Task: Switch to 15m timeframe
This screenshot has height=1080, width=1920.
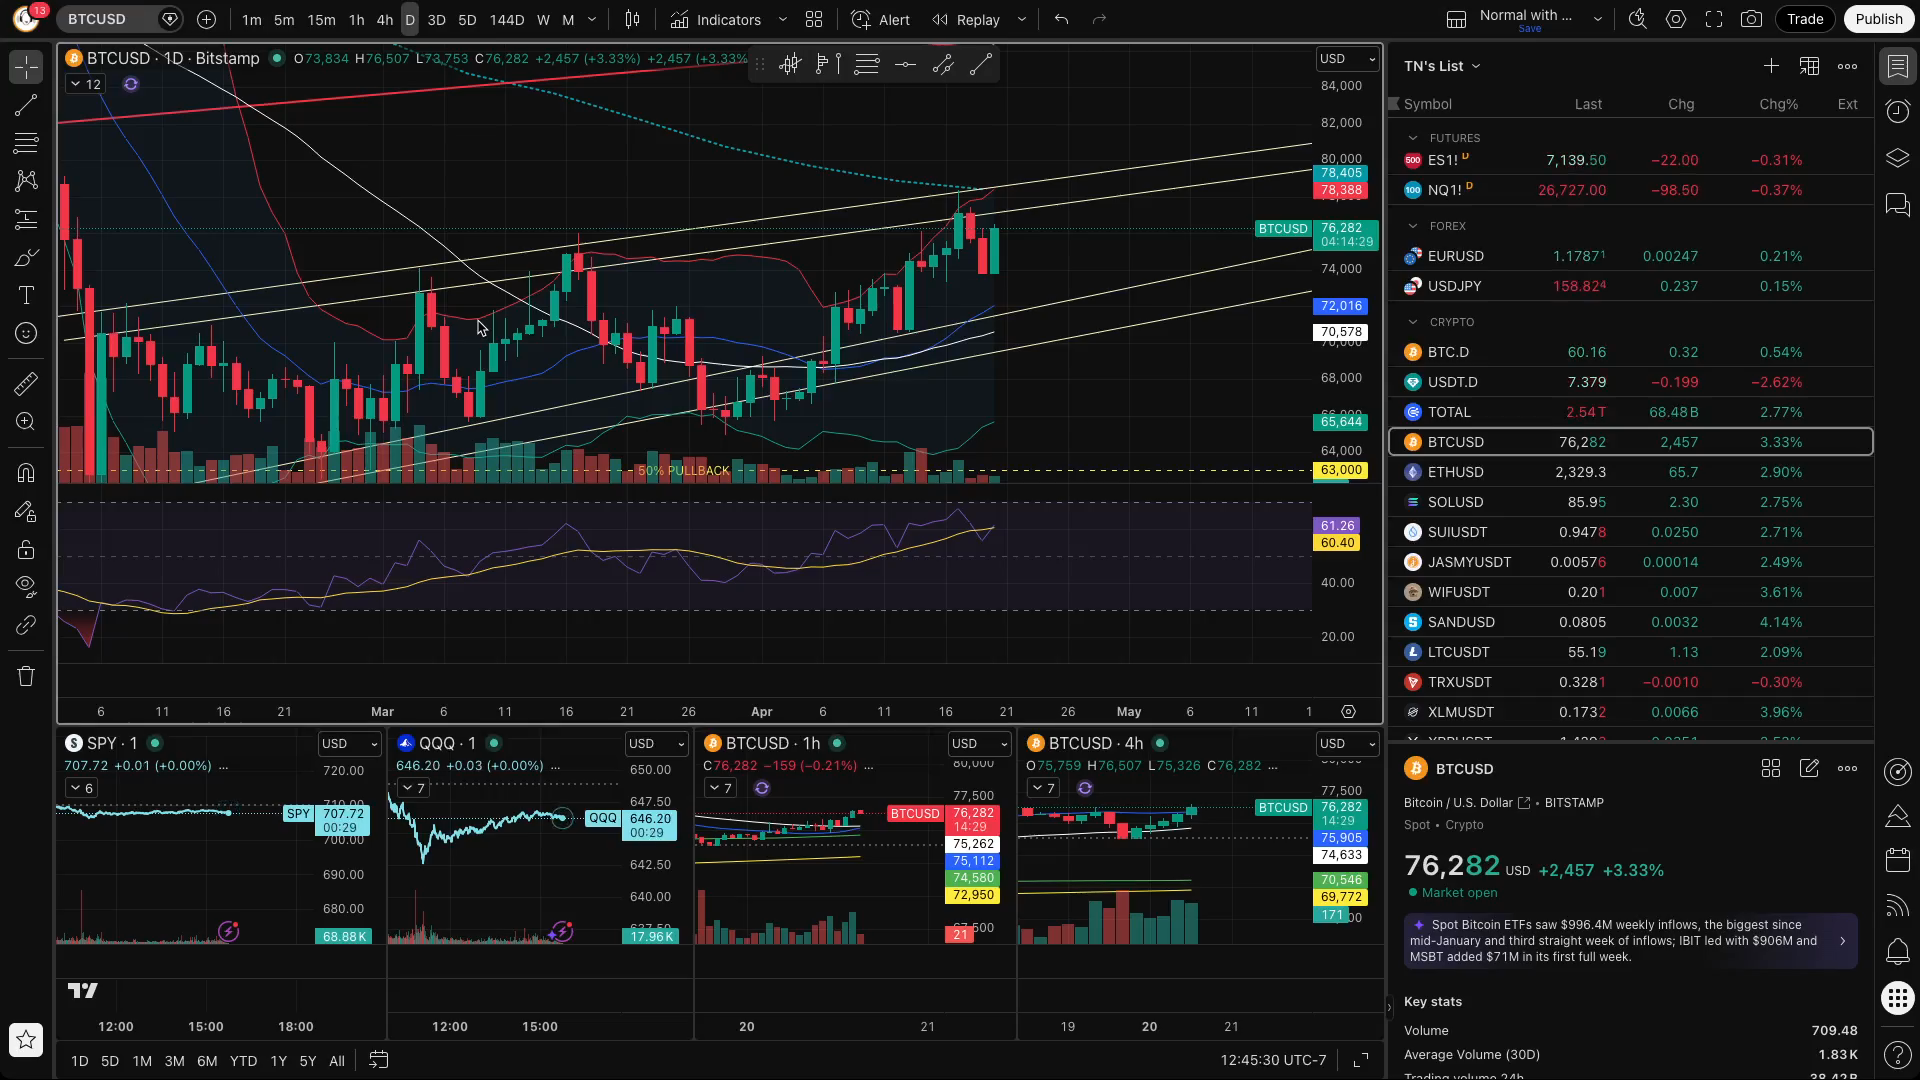Action: tap(321, 19)
